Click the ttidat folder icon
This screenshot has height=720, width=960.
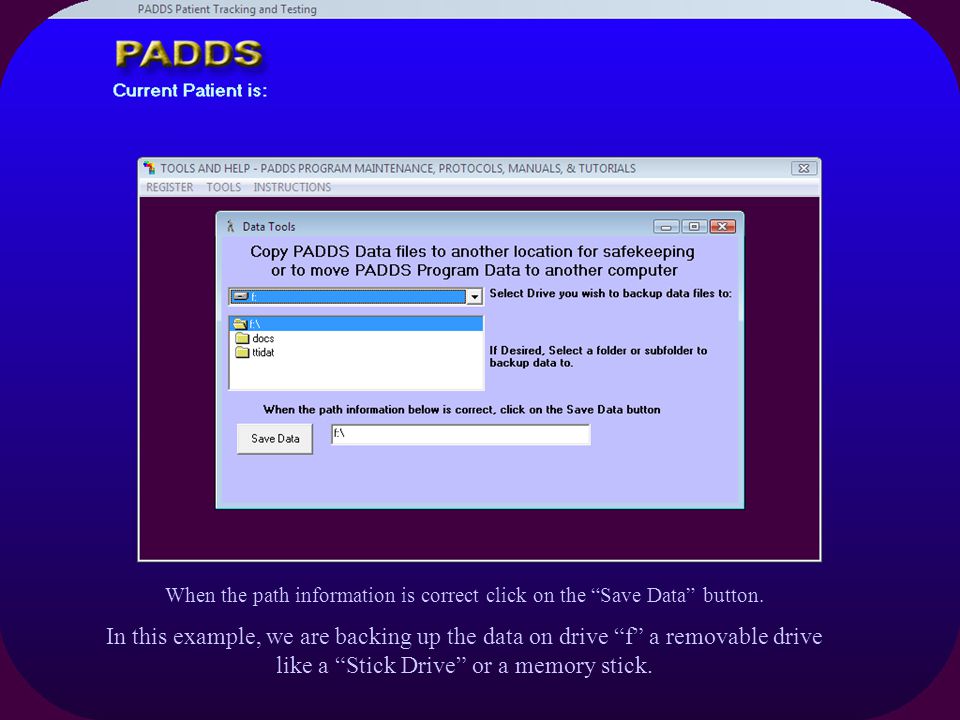pos(242,353)
